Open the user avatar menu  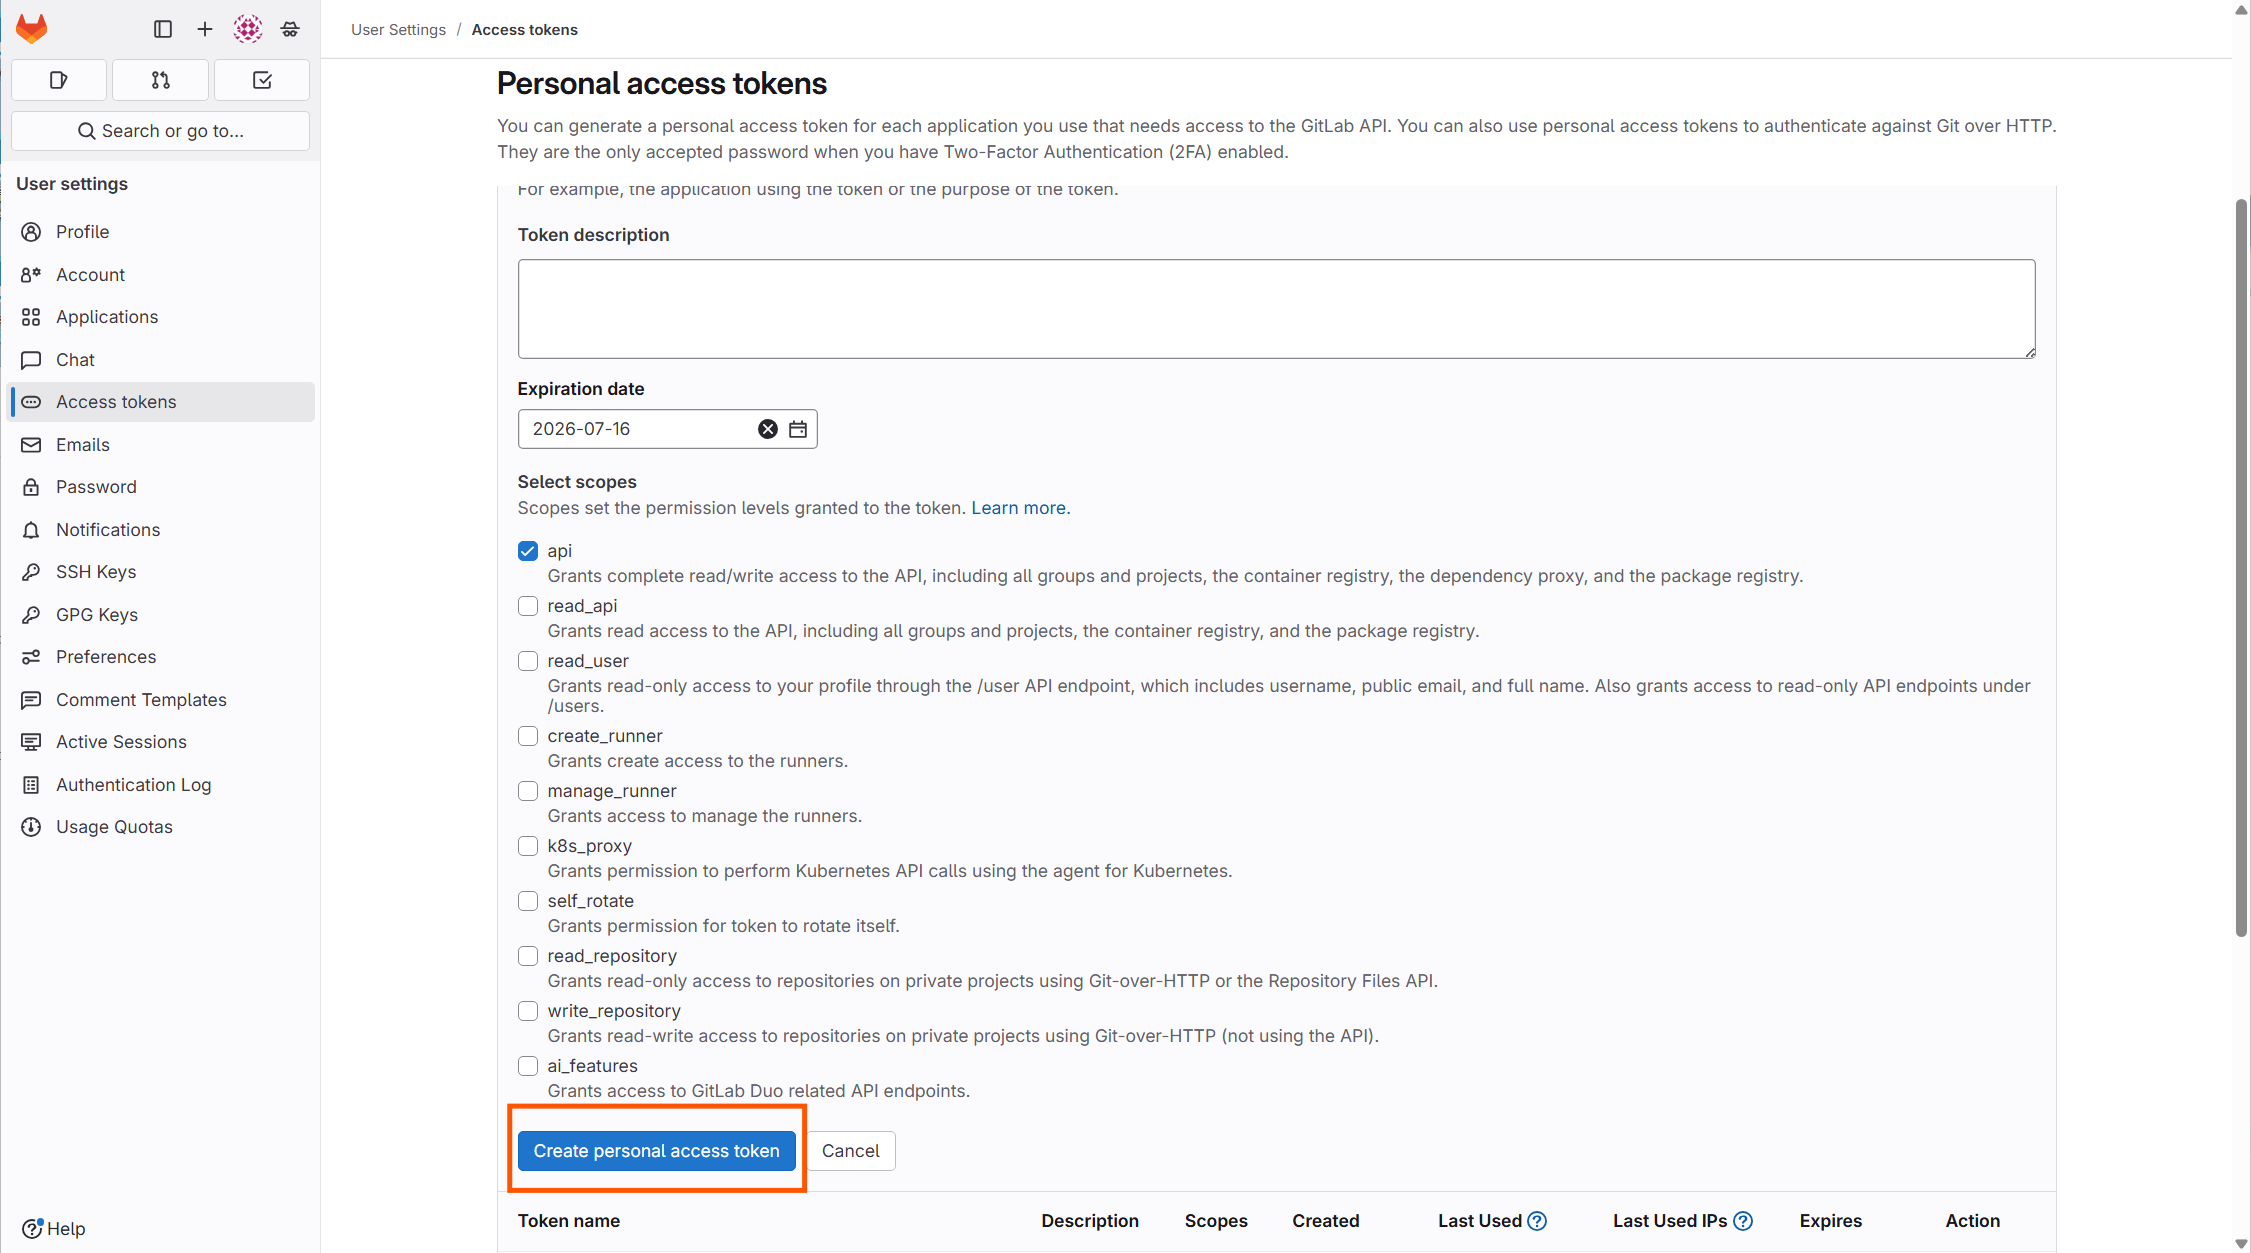248,29
